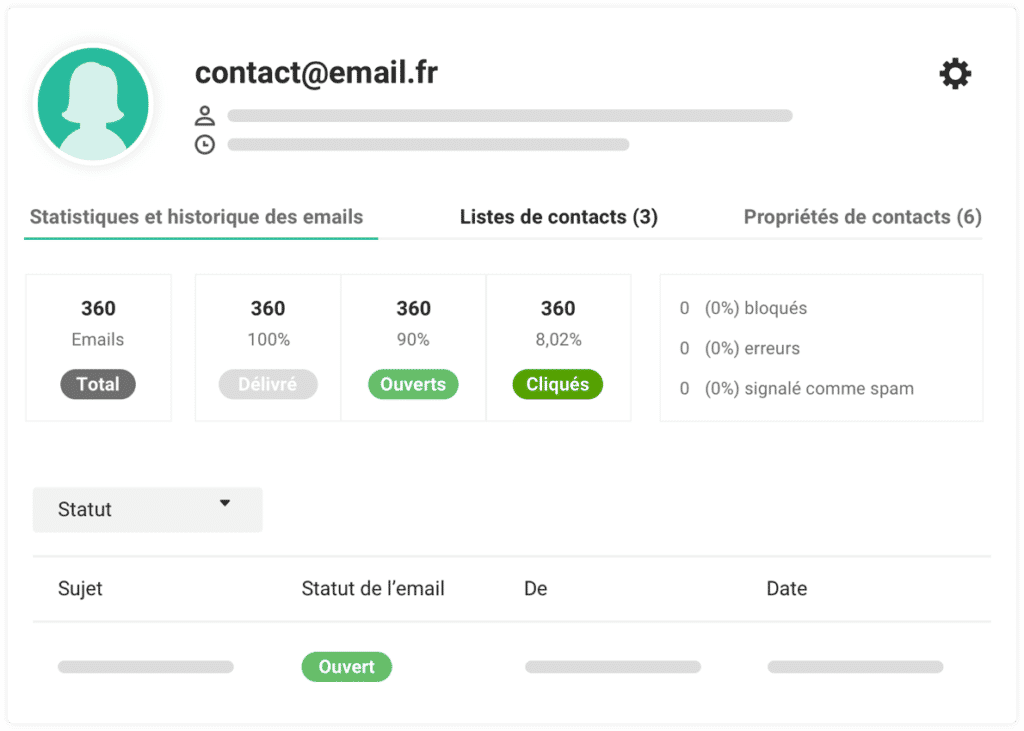The width and height of the screenshot is (1024, 731).
Task: Select the Ouverts badge
Action: pyautogui.click(x=413, y=385)
